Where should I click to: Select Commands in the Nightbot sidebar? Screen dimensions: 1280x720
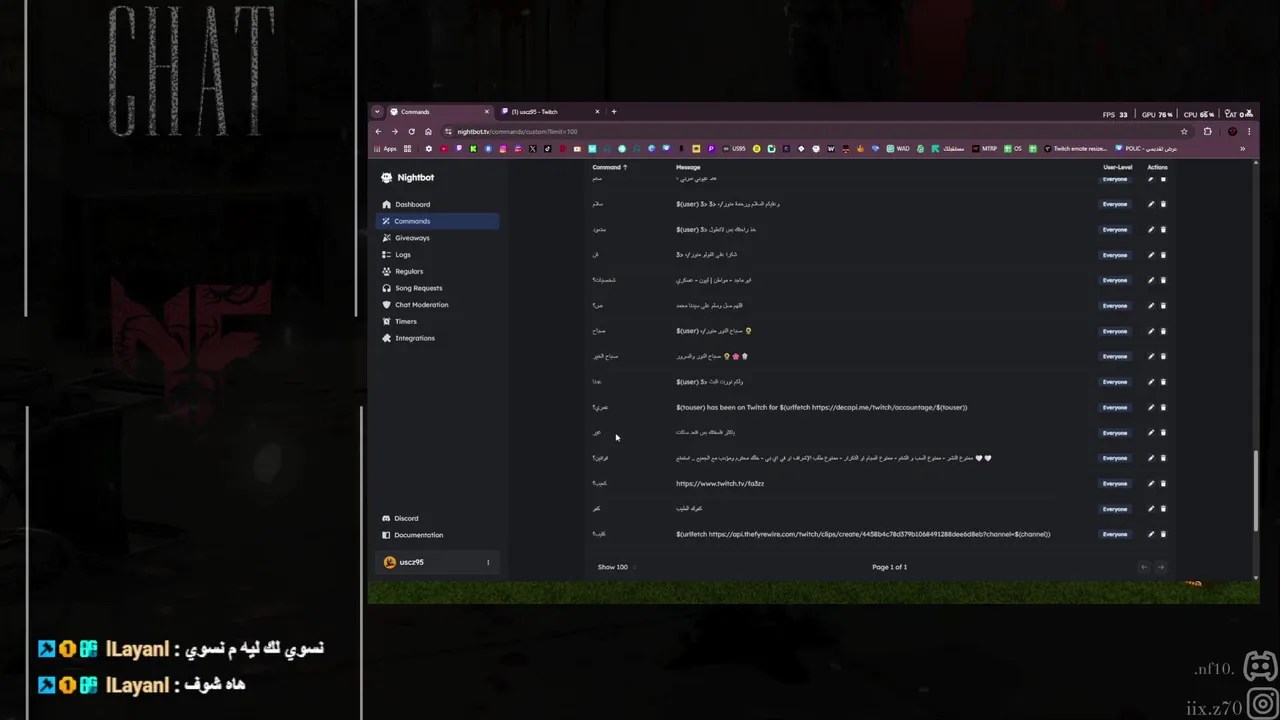(438, 221)
